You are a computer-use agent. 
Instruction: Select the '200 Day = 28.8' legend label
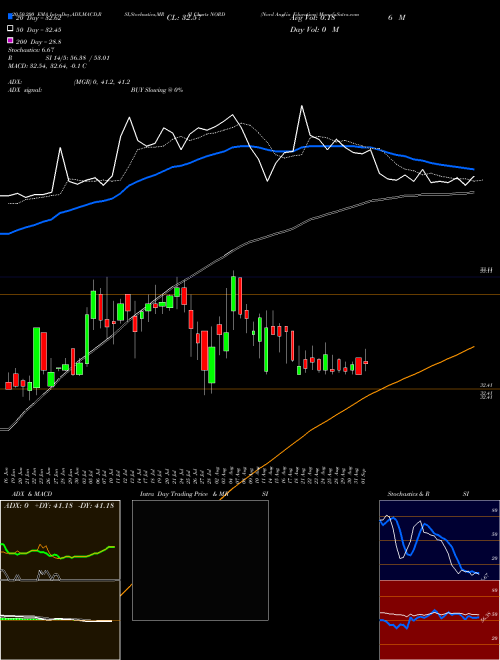(38, 41)
